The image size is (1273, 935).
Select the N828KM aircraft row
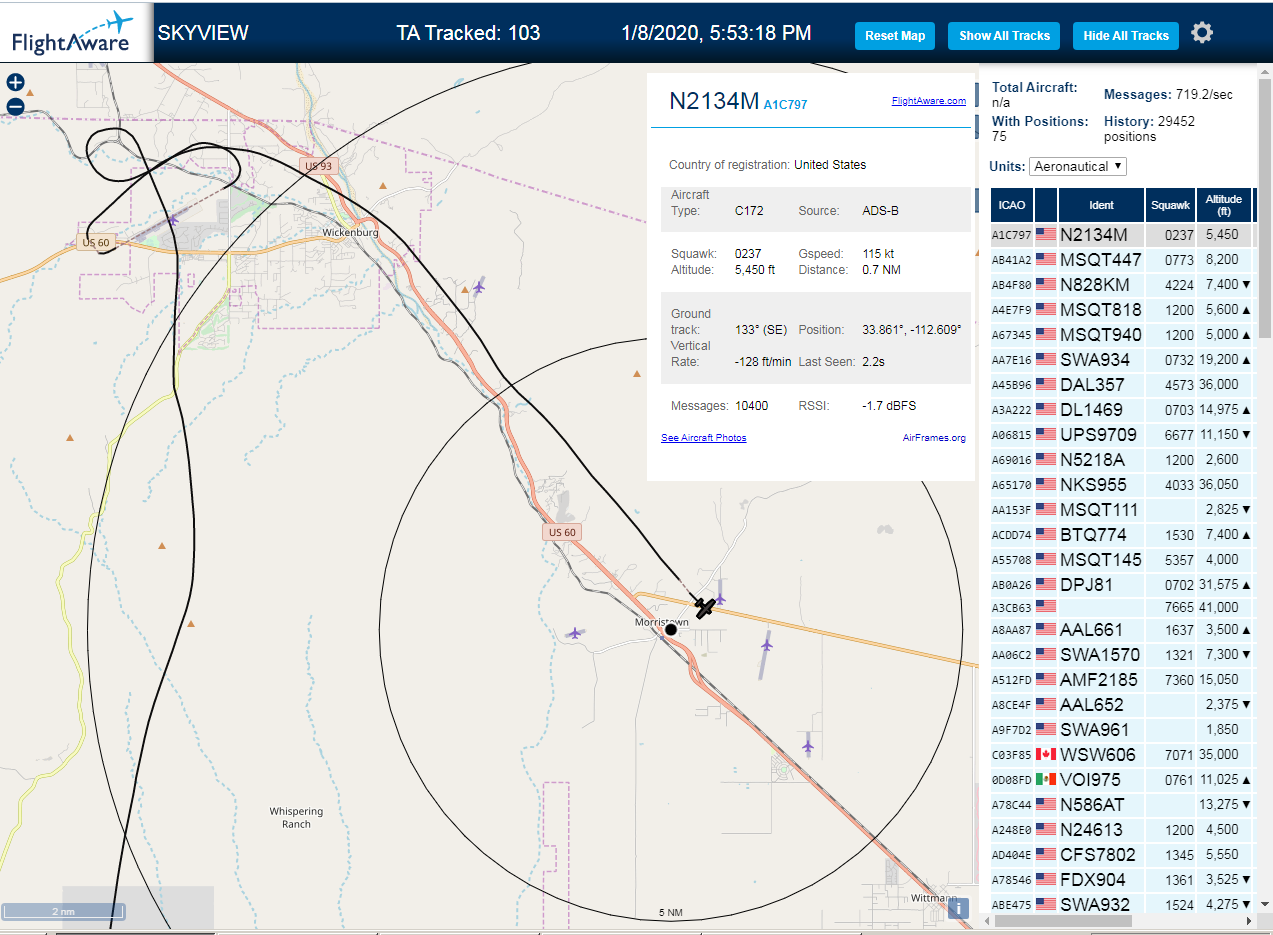click(x=1123, y=285)
